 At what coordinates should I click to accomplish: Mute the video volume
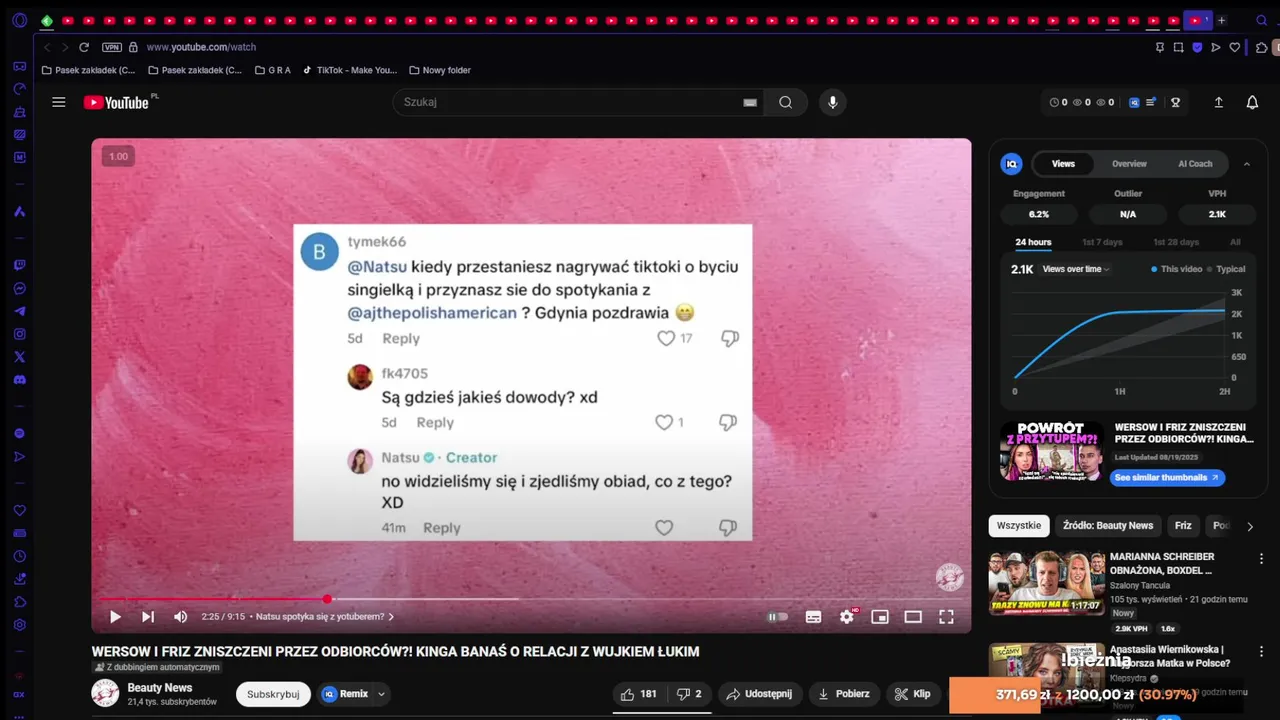[x=180, y=617]
